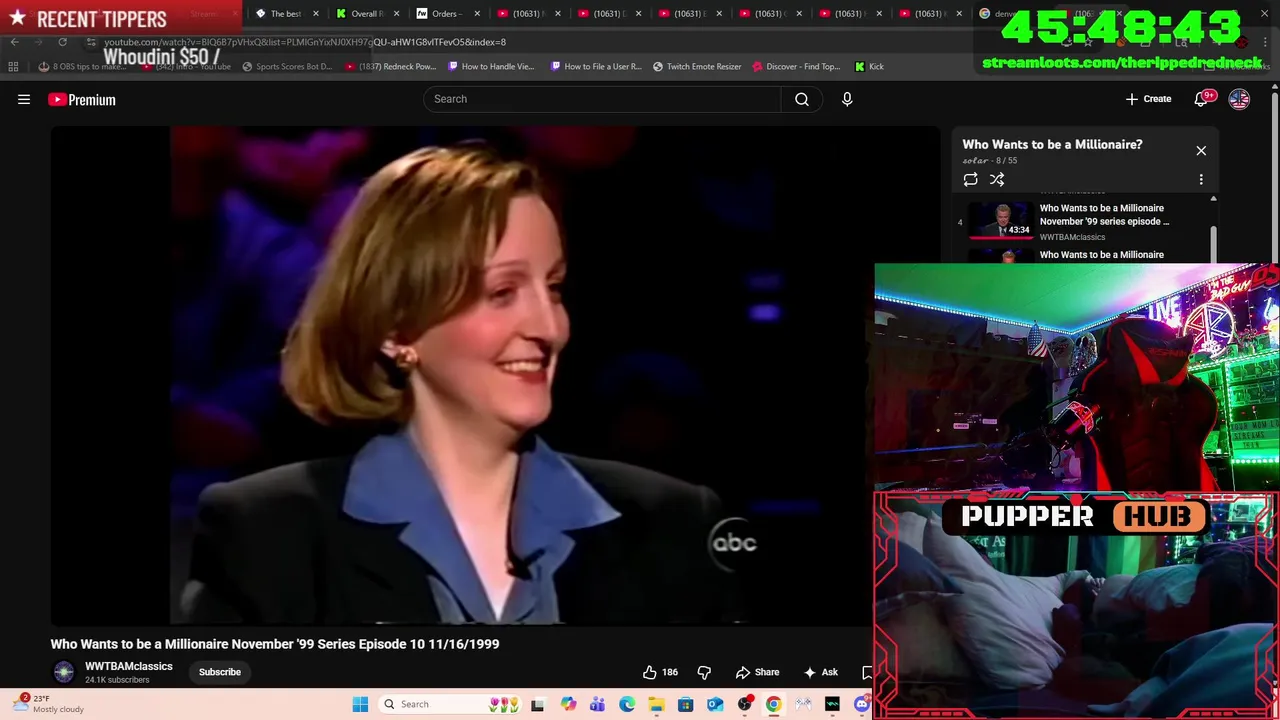Open 'How to File a User R...' bookmark
The image size is (1280, 720).
596,66
